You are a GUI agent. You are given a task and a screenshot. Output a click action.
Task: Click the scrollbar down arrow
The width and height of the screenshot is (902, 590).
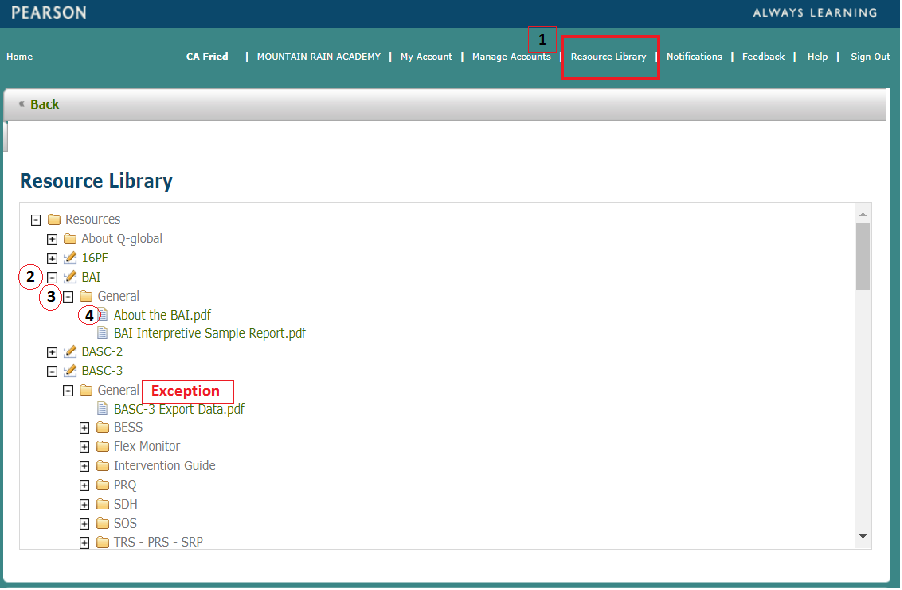pos(862,538)
